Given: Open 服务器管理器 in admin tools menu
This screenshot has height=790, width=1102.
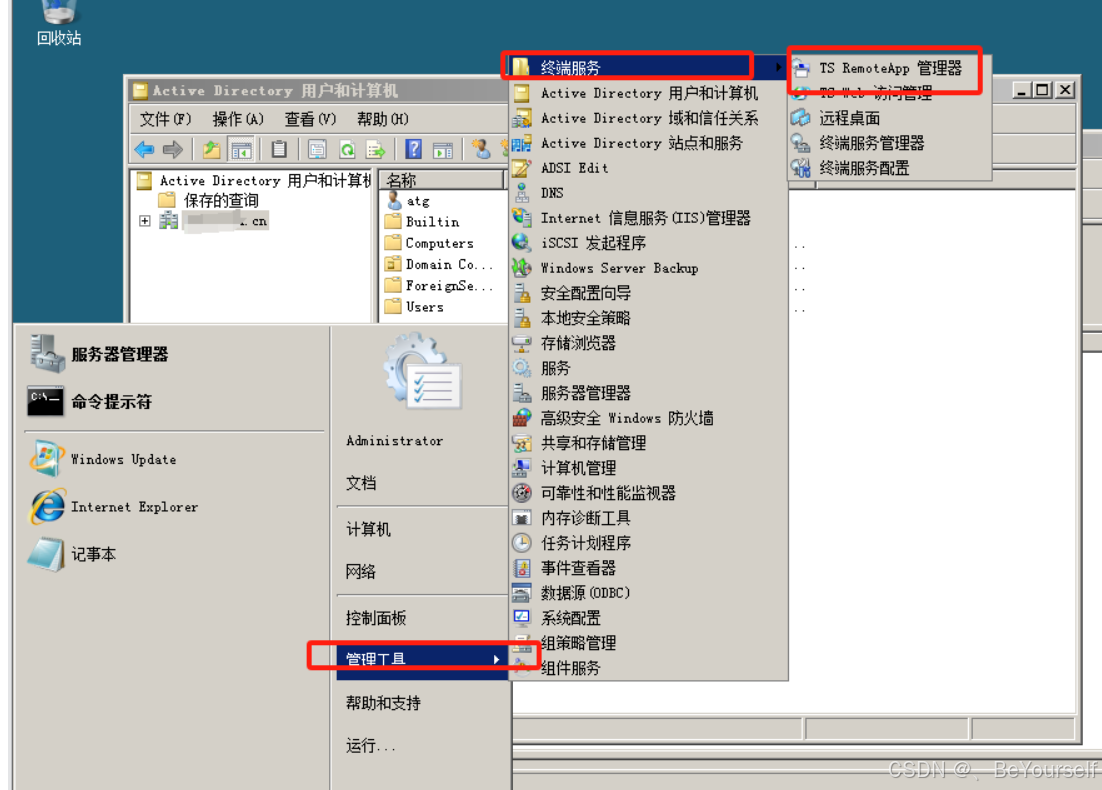Looking at the screenshot, I should [647, 393].
